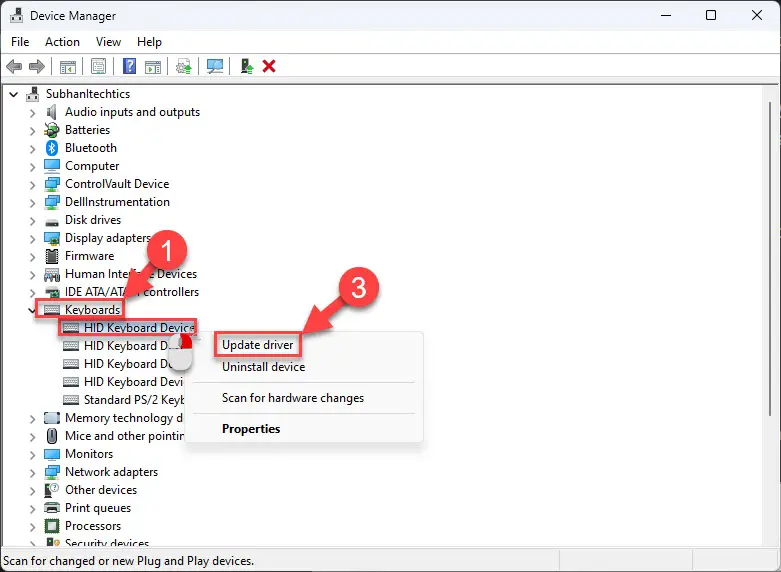The height and width of the screenshot is (572, 781).
Task: Click the Mice and other pointing devices icon
Action: pos(52,436)
